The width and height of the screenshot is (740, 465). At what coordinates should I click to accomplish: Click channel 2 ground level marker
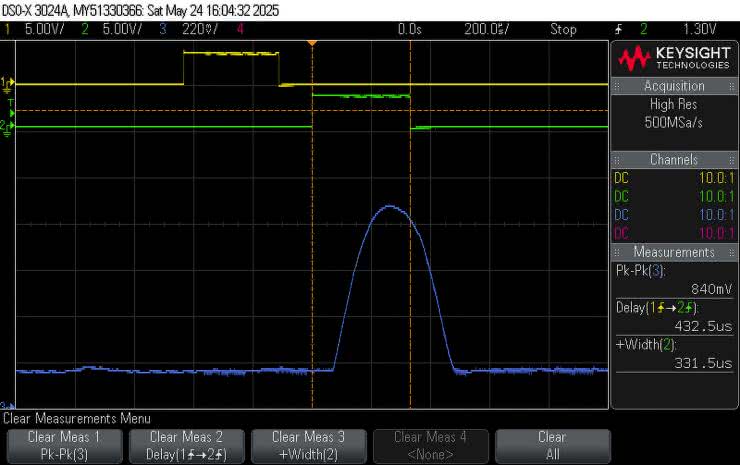point(7,128)
